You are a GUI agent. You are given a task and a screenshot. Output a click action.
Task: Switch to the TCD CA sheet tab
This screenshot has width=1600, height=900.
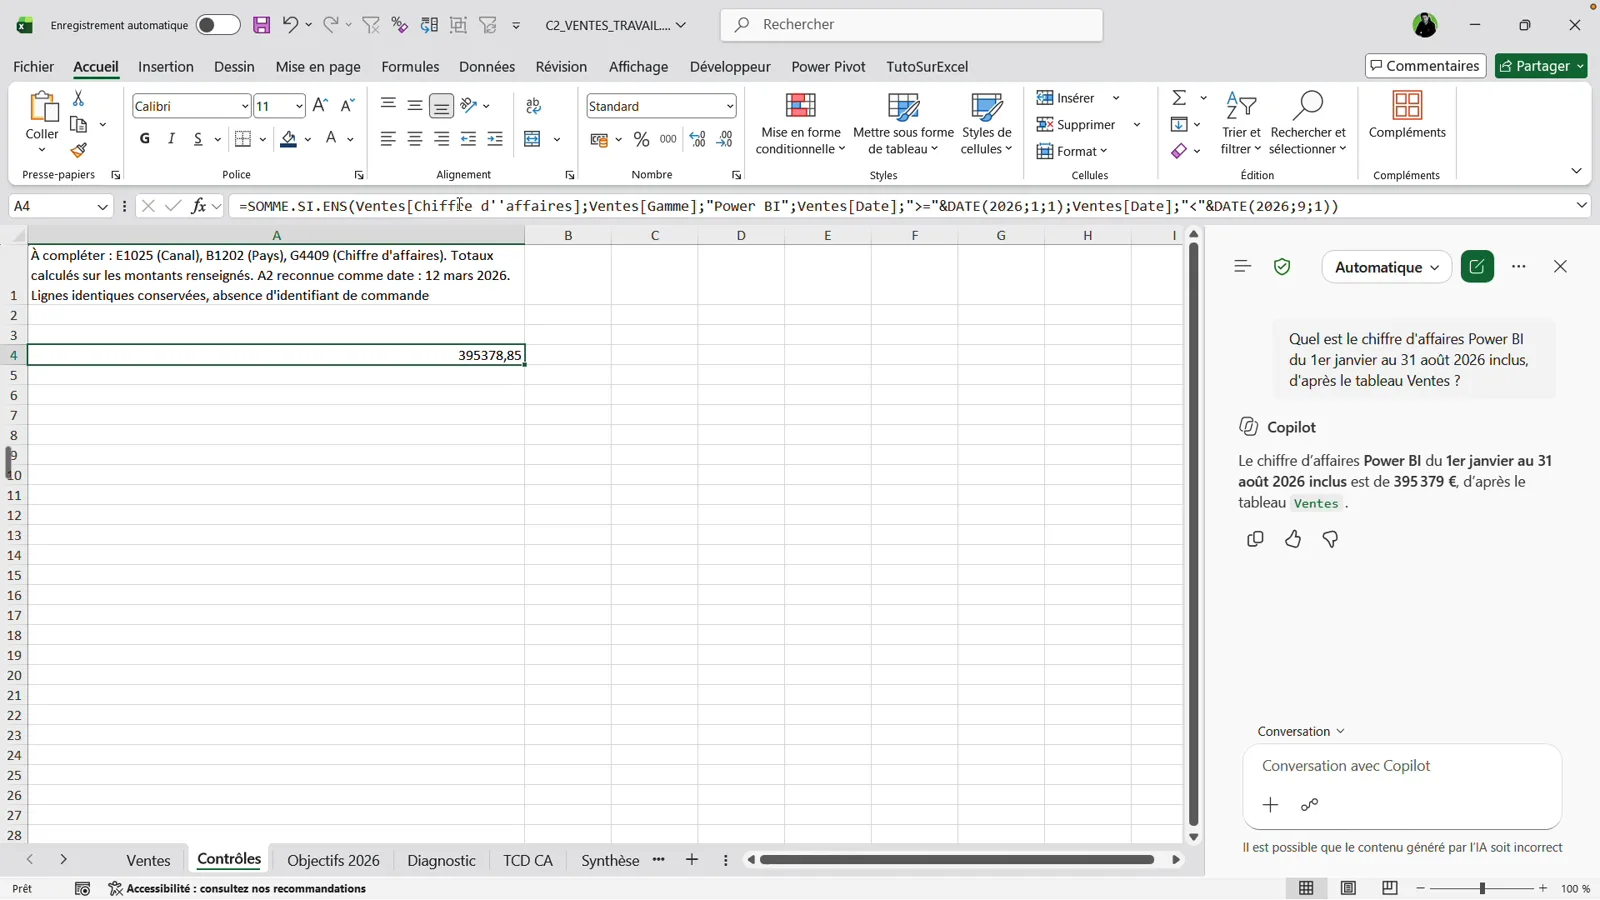[528, 861]
